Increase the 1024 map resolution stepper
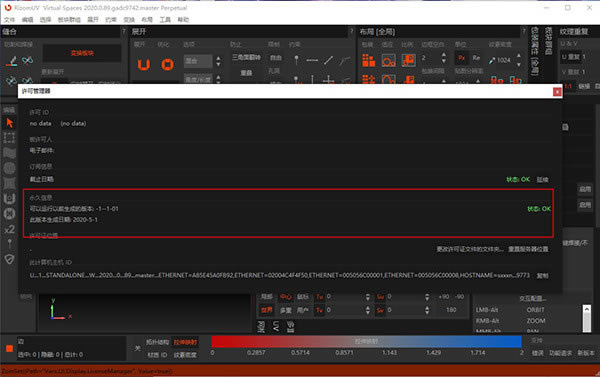The image size is (600, 377). point(518,55)
